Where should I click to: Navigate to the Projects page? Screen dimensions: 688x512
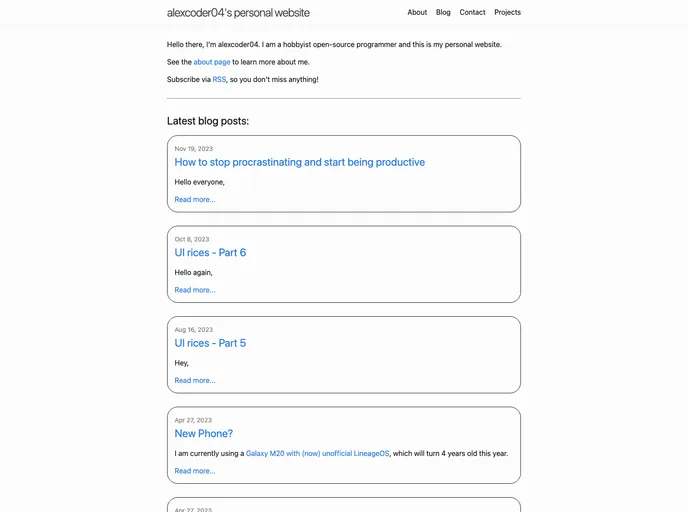pyautogui.click(x=507, y=13)
